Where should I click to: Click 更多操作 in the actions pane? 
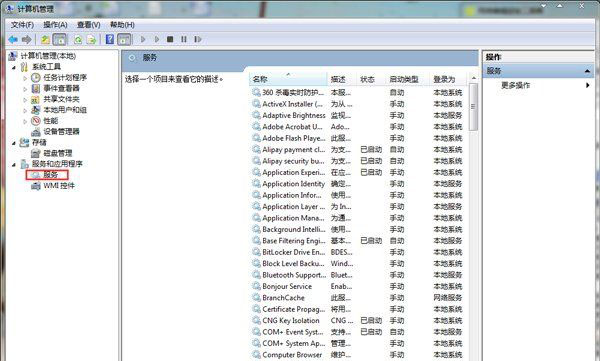coord(515,85)
